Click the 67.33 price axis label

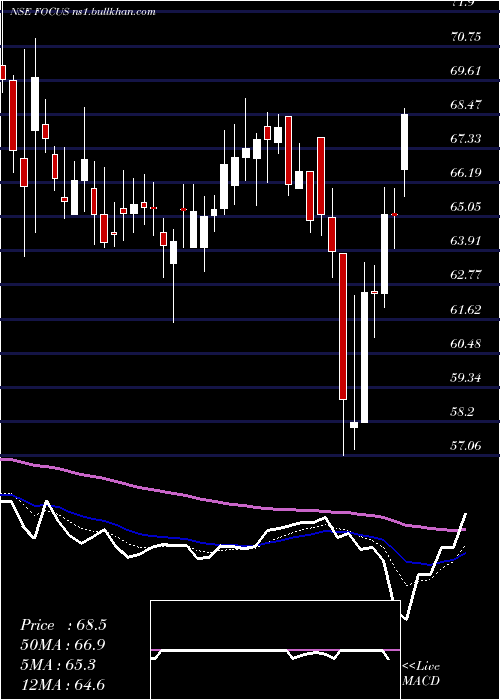[466, 139]
